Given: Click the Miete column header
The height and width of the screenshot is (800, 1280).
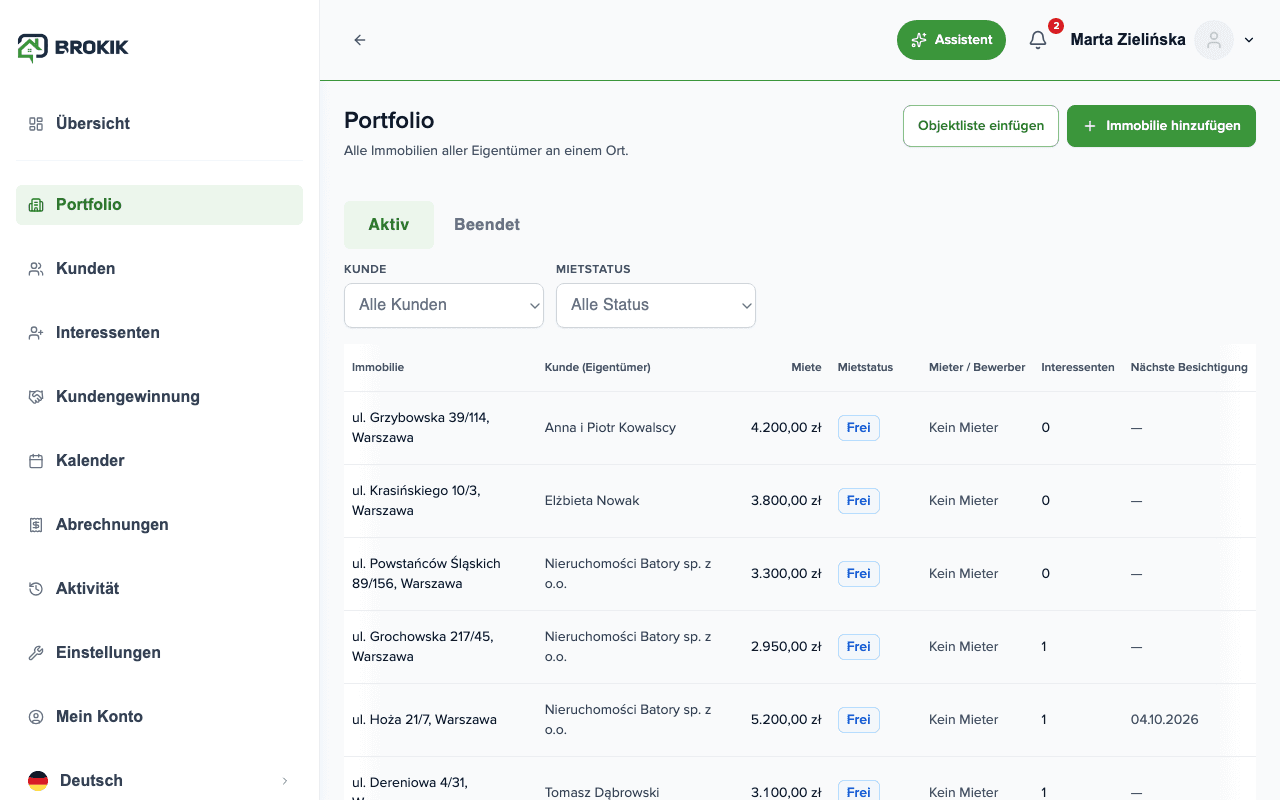Looking at the screenshot, I should click(806, 368).
